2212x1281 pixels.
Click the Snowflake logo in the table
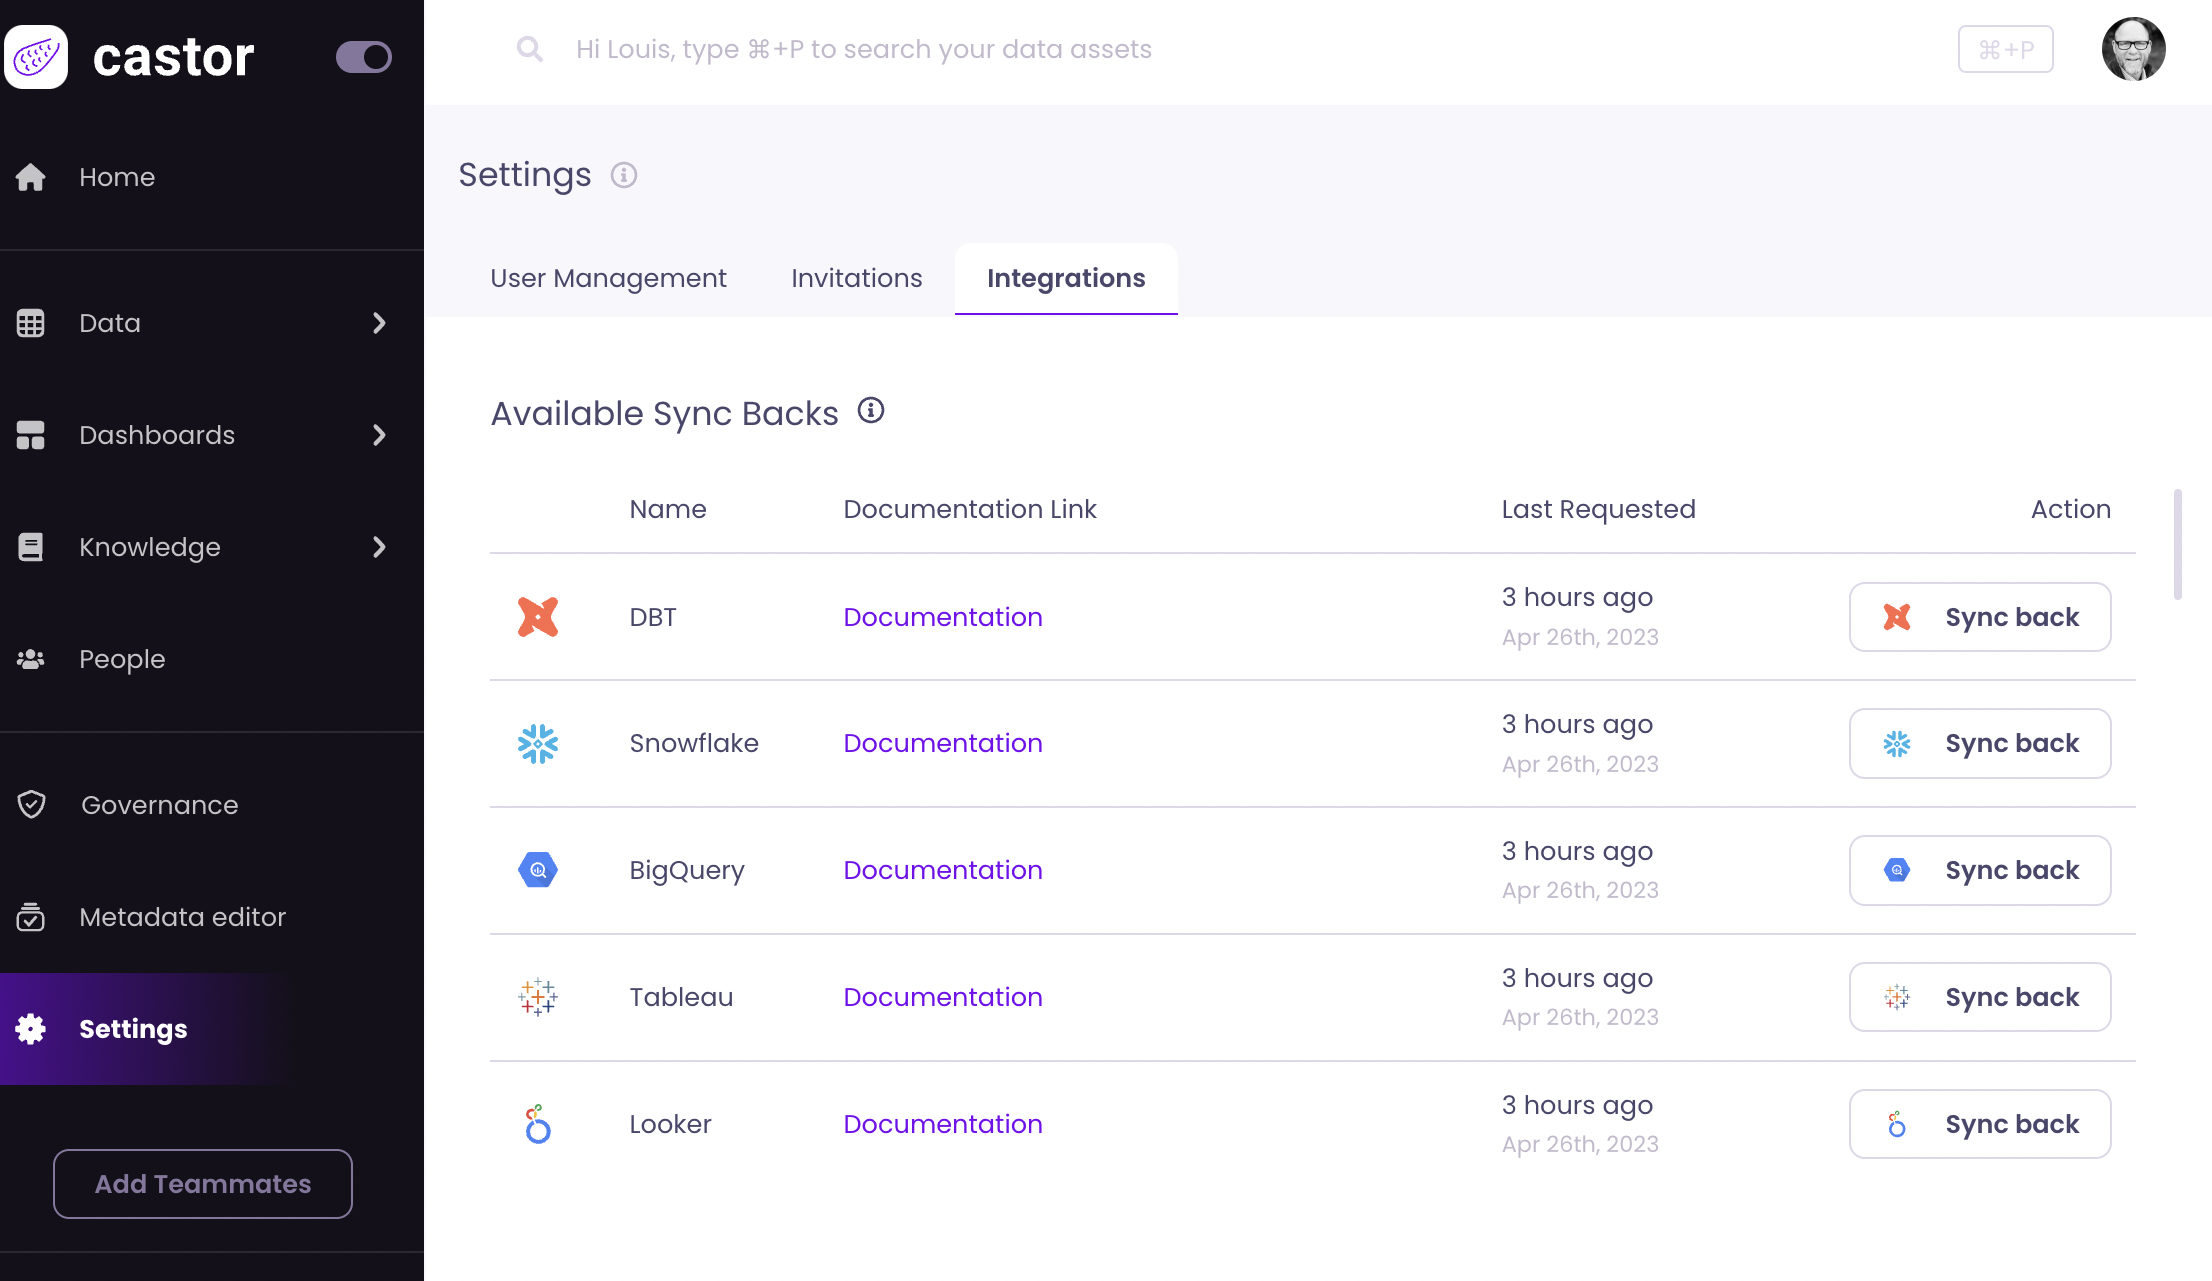pos(538,744)
